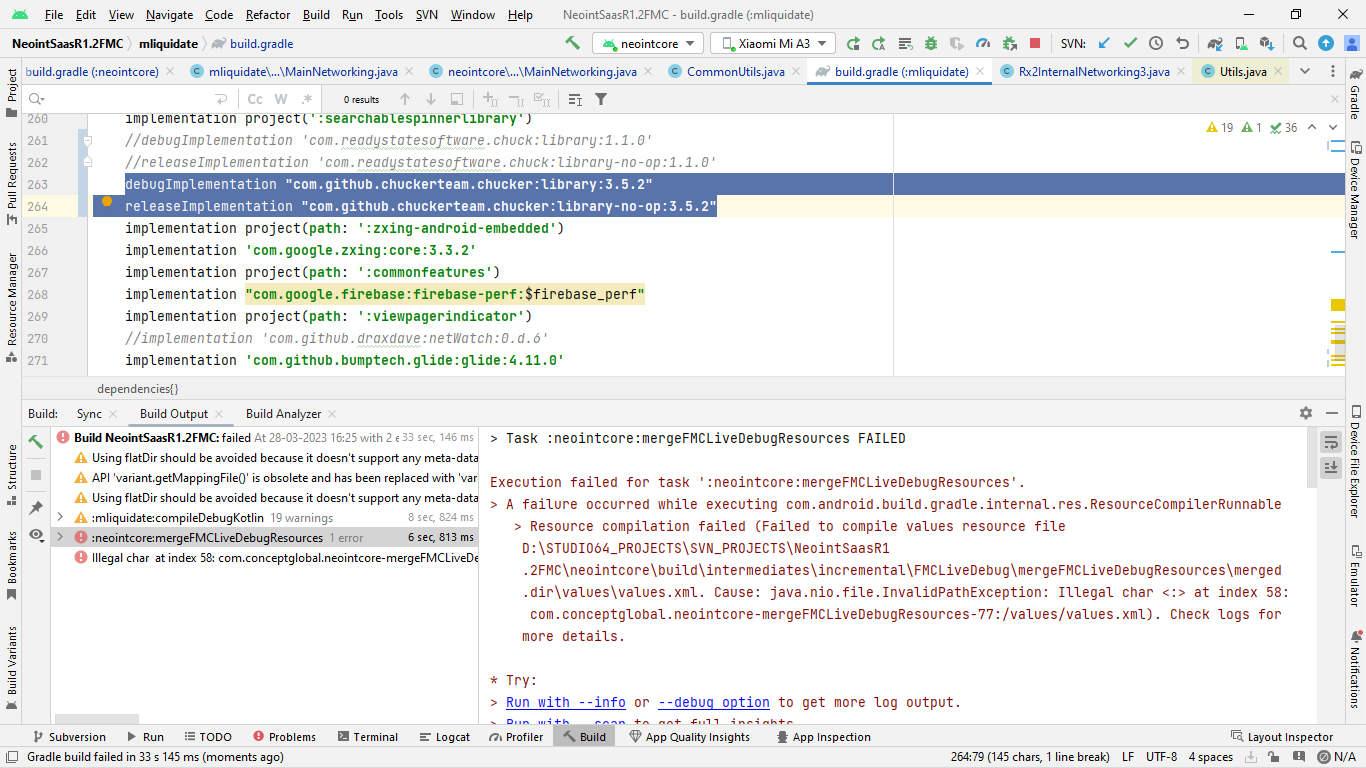Stop the build with the red square icon

click(1035, 44)
